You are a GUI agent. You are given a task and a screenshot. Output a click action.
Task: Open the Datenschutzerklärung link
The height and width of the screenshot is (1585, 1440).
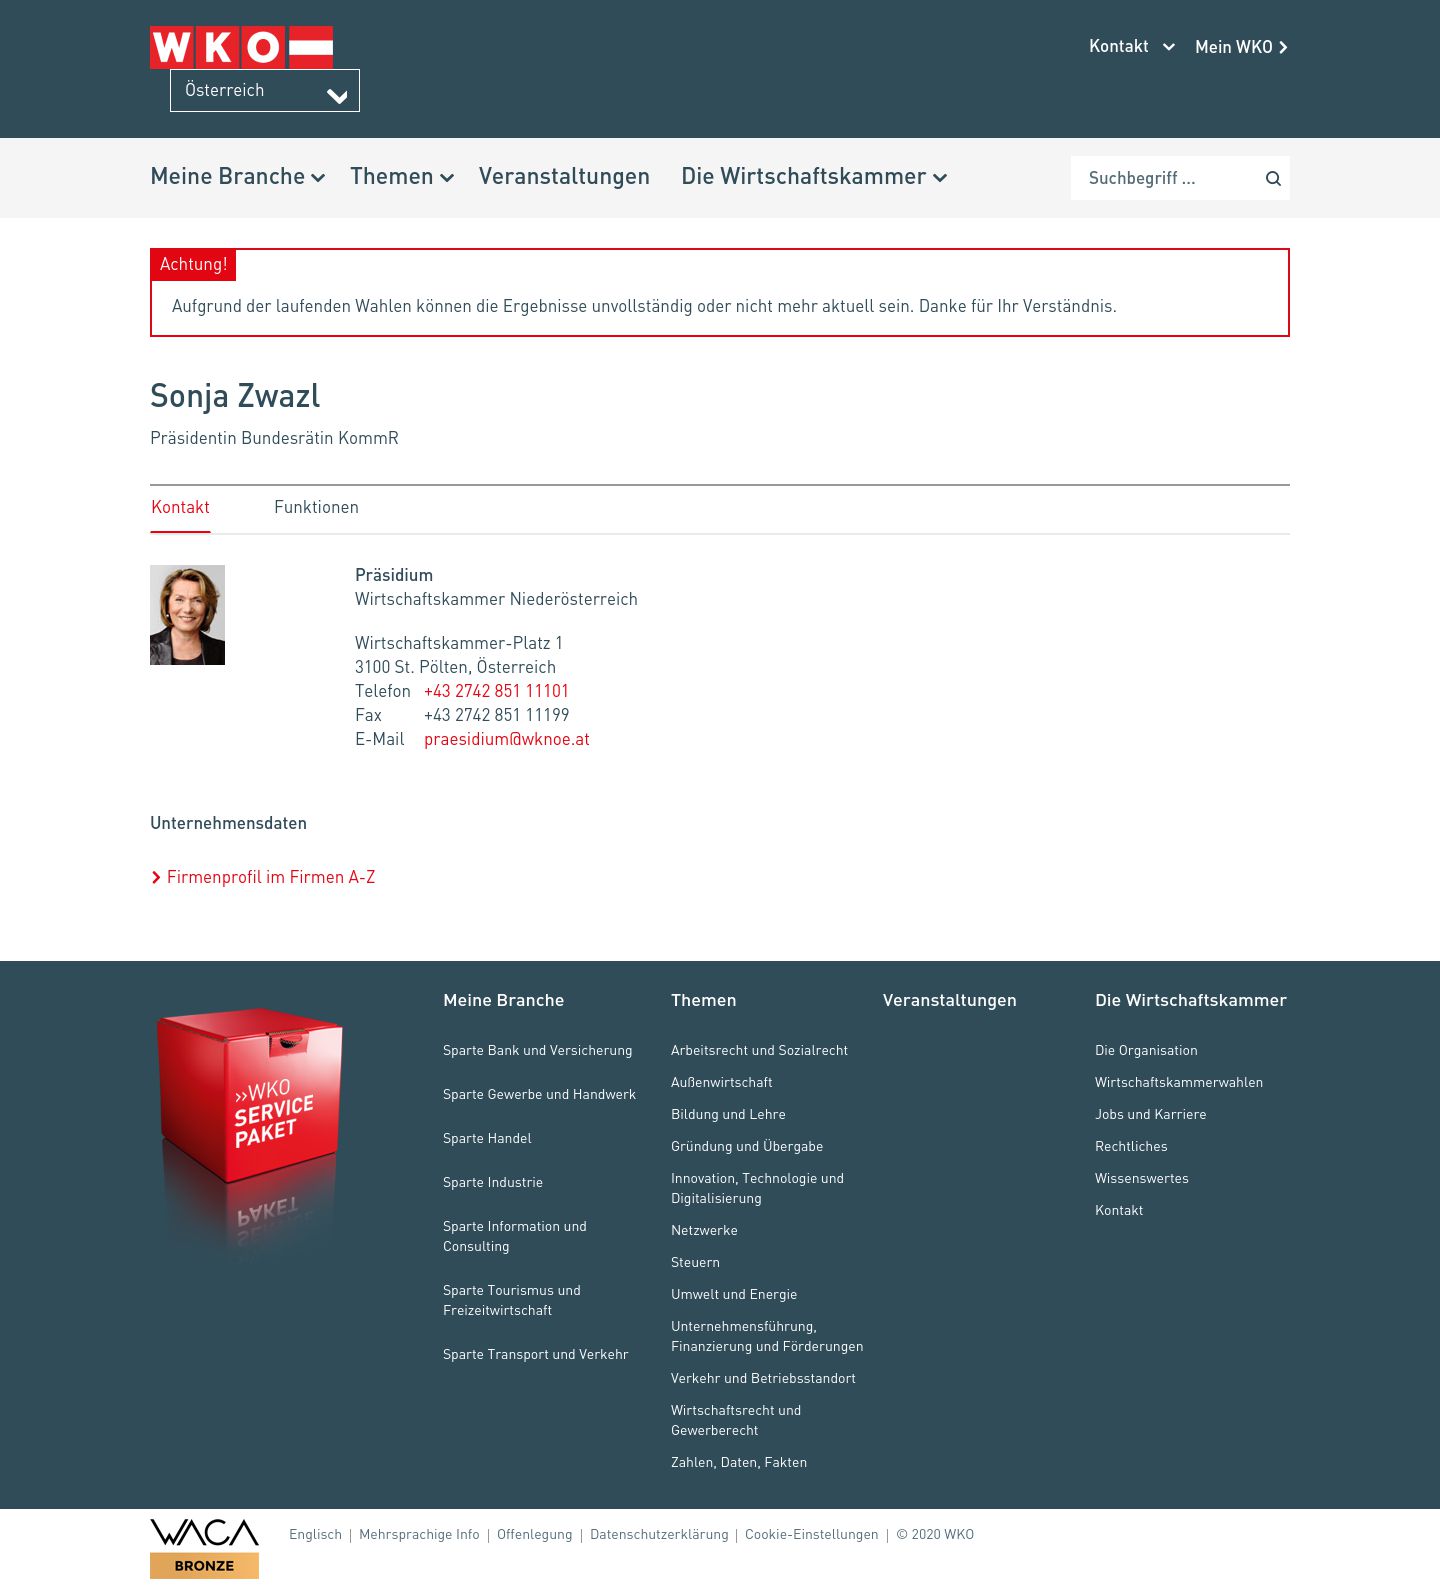(659, 1534)
